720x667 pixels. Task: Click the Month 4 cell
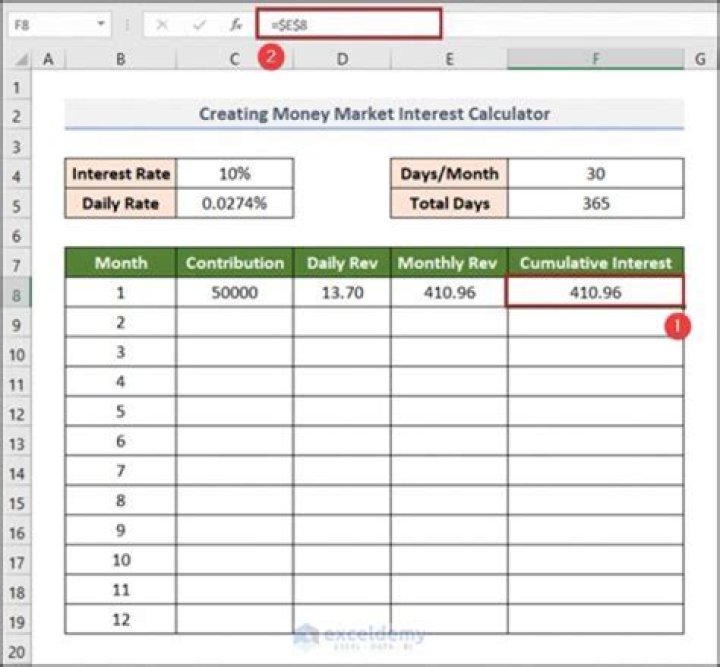(x=120, y=381)
